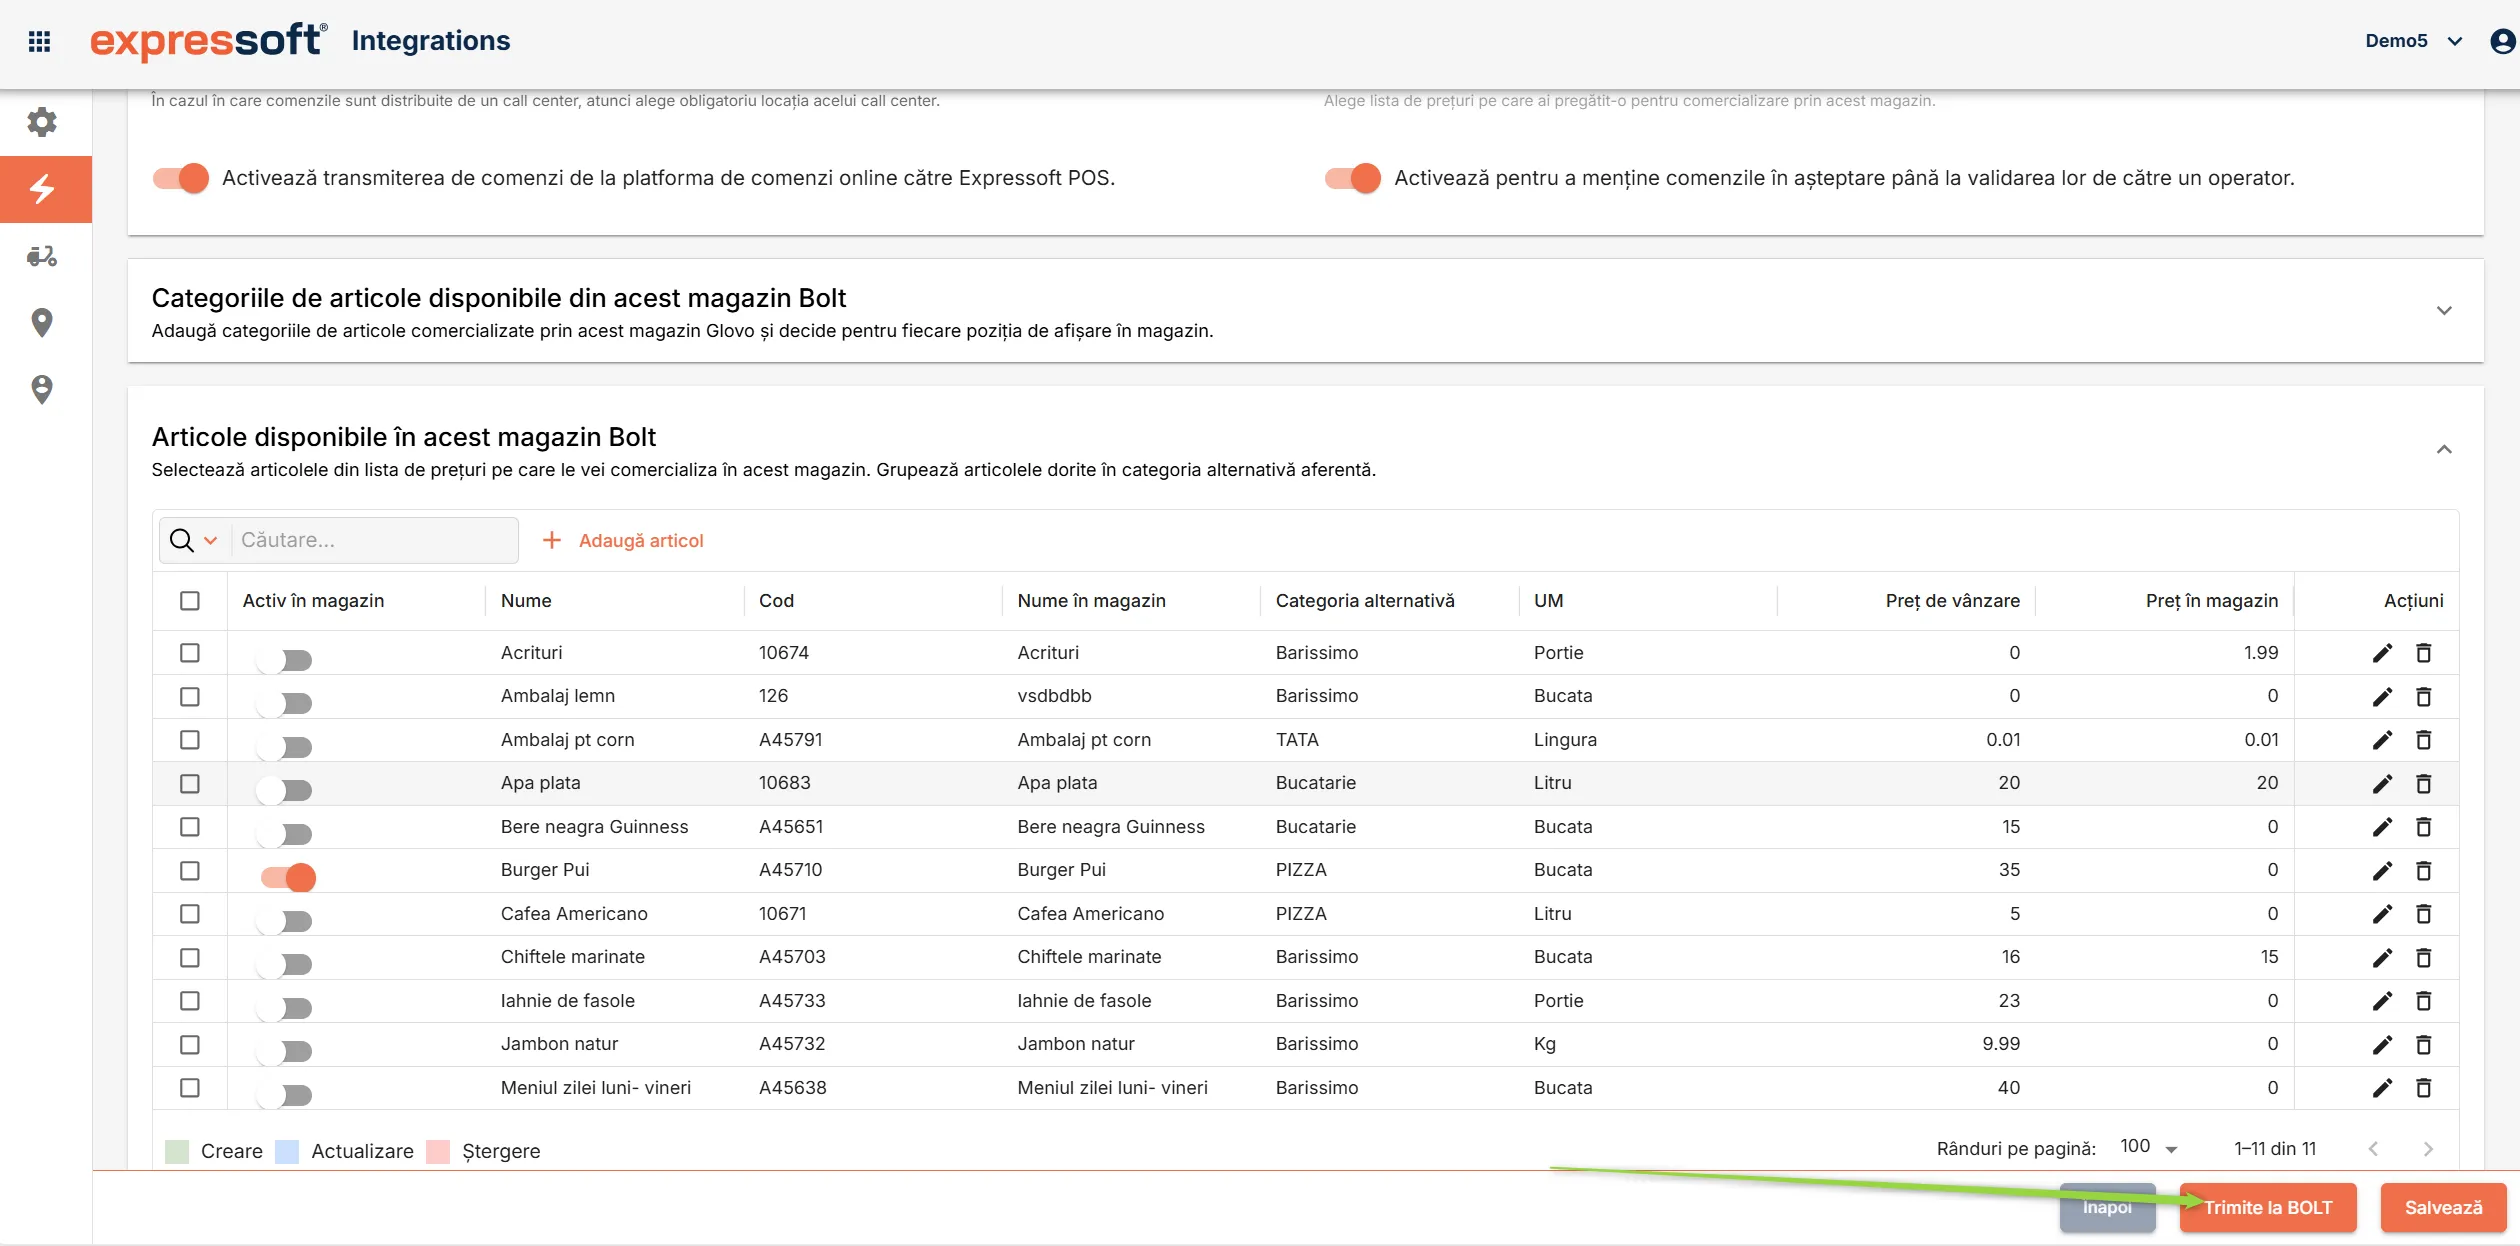
Task: Edit the Burger Pui article
Action: (2383, 870)
